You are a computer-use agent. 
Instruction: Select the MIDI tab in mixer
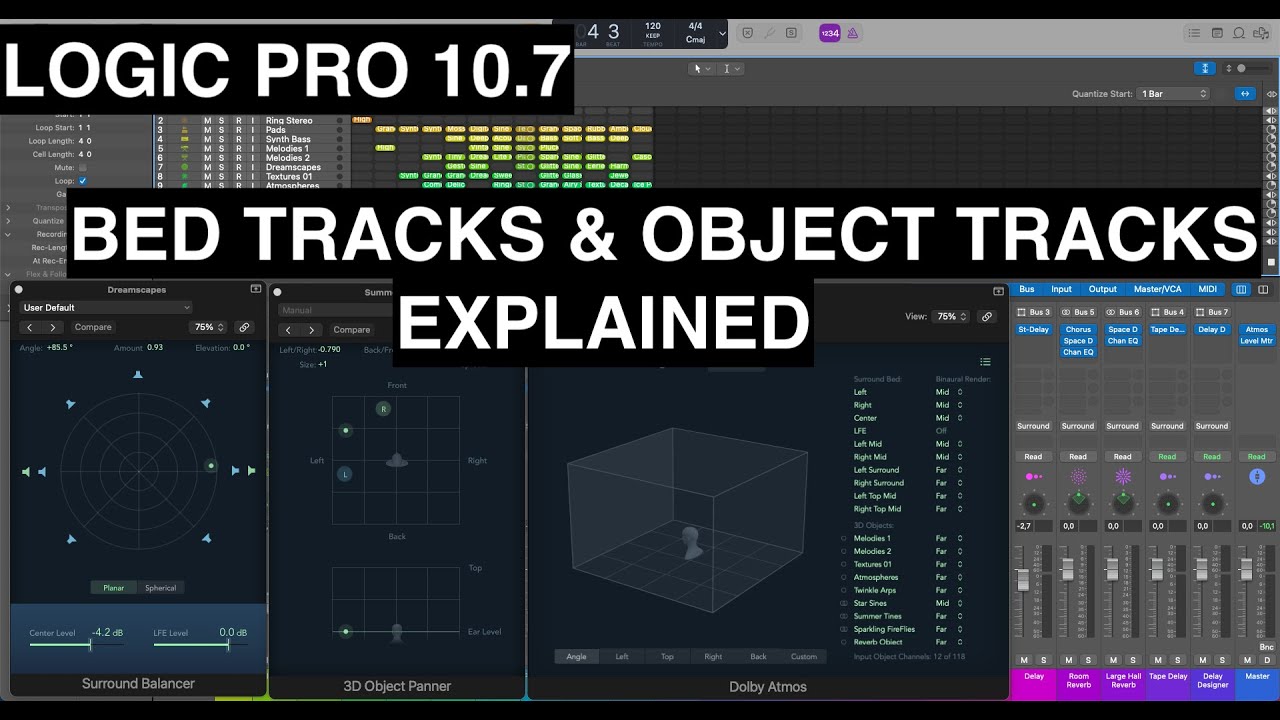pyautogui.click(x=1208, y=289)
